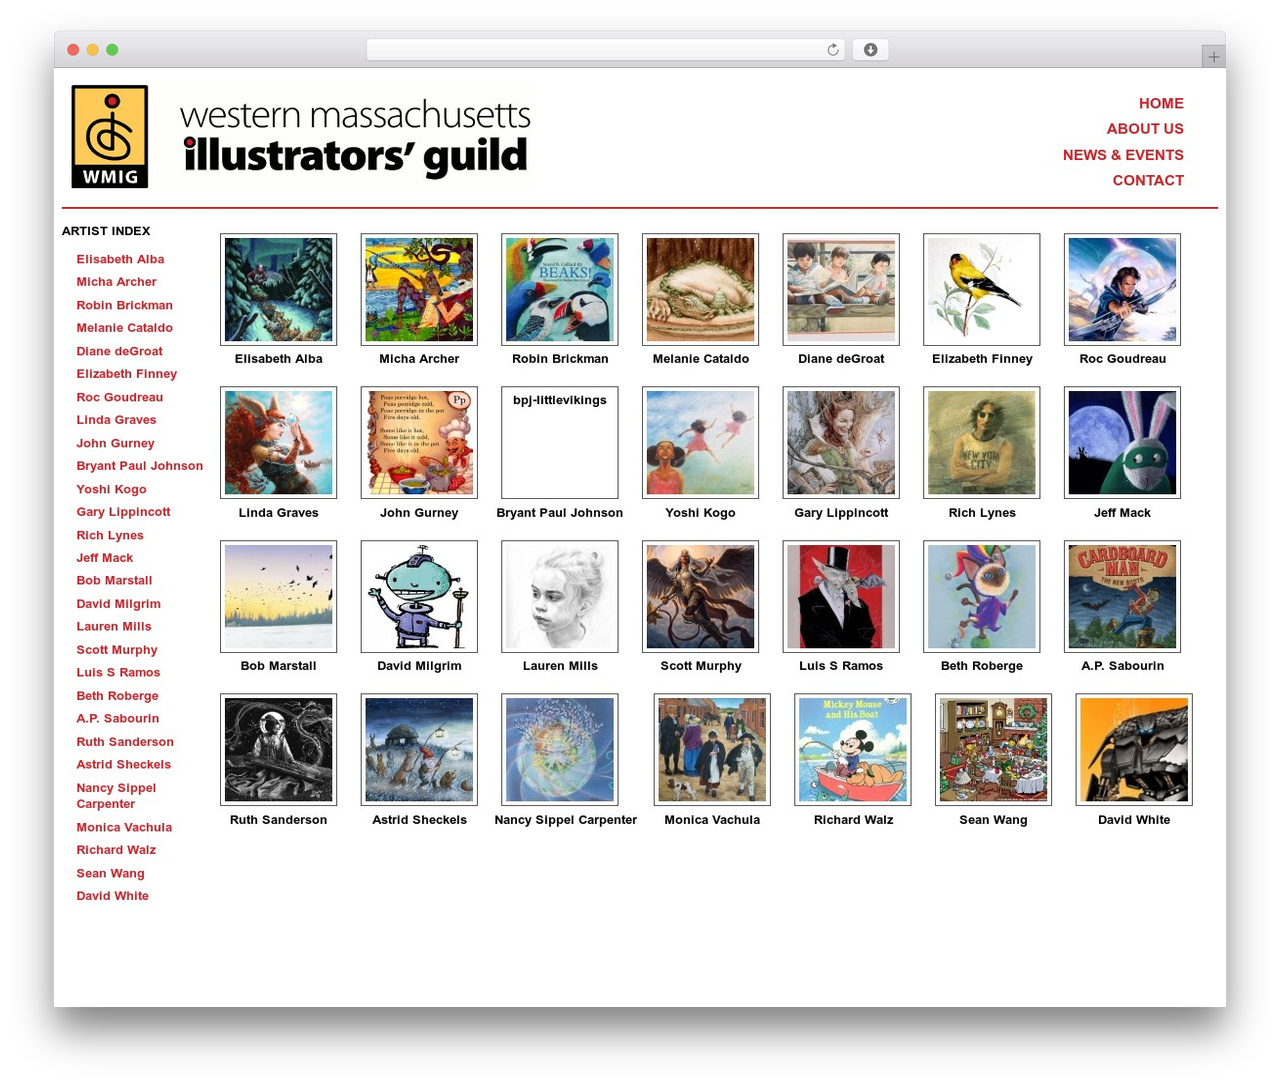1280x1084 pixels.
Task: Open Micha Archer's colorful artwork thumbnail
Action: point(419,290)
